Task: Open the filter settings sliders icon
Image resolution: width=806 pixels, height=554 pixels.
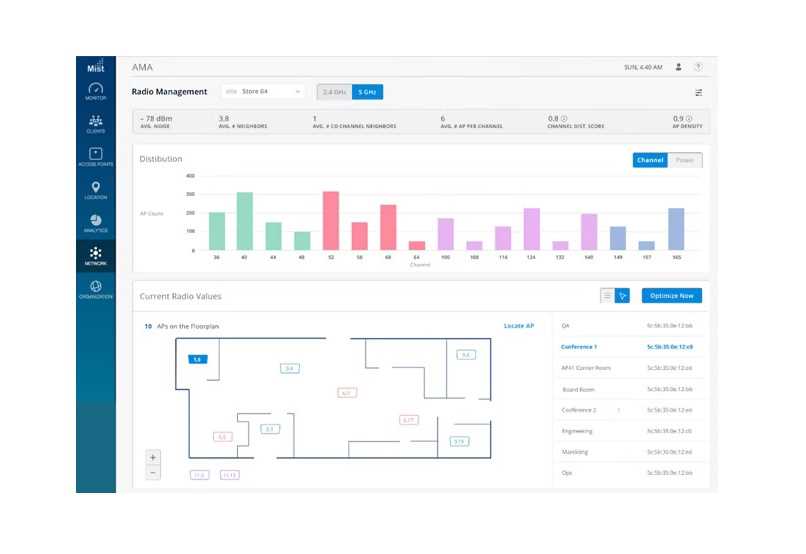Action: [699, 92]
